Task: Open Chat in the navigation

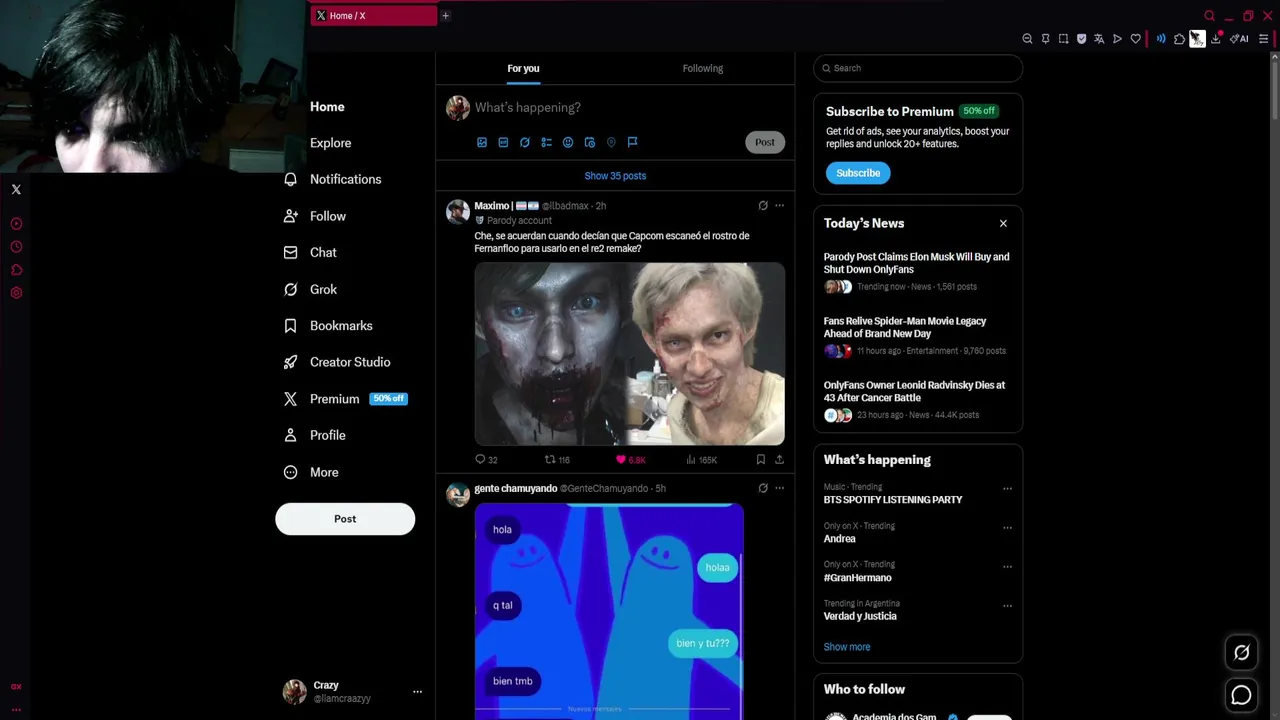Action: (x=310, y=252)
